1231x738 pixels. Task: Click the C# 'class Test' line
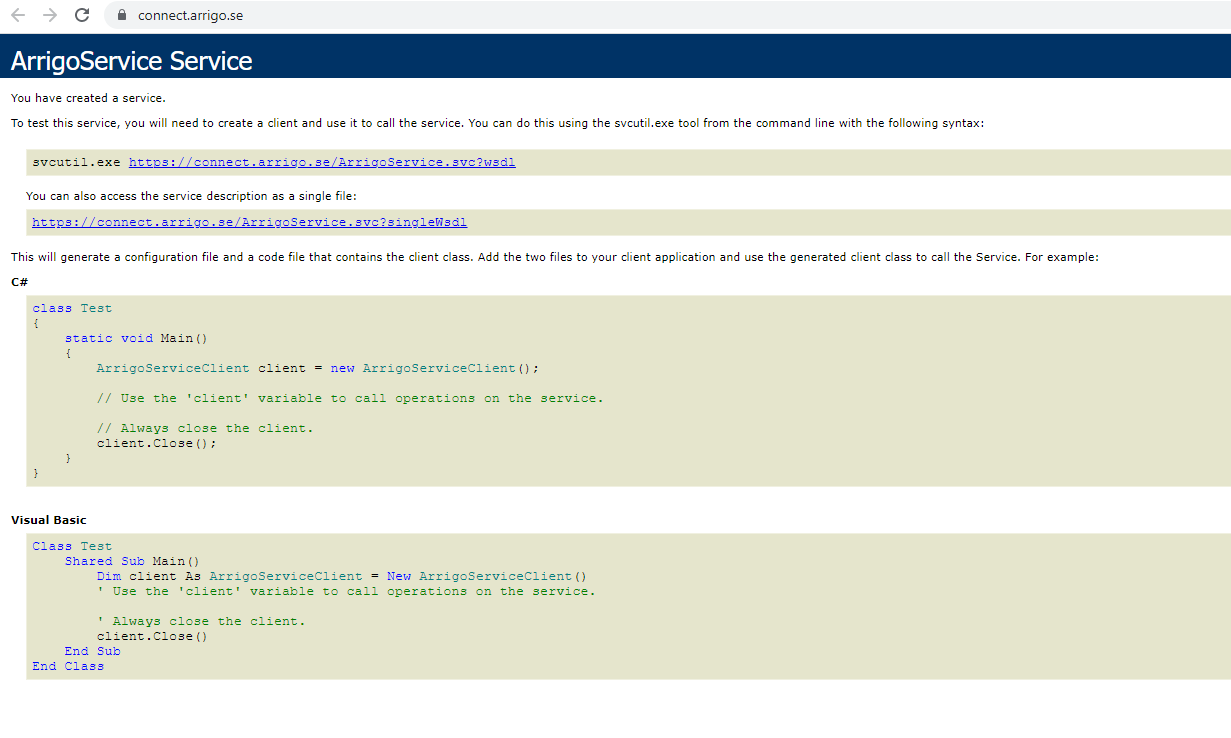pyautogui.click(x=72, y=308)
